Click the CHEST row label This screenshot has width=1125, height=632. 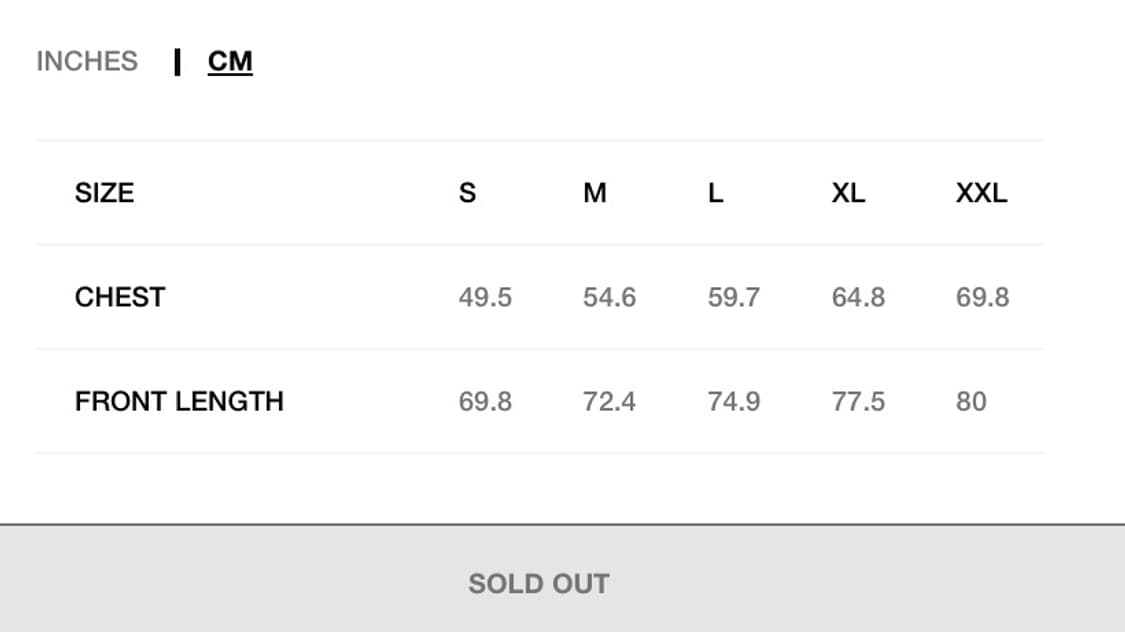point(120,297)
